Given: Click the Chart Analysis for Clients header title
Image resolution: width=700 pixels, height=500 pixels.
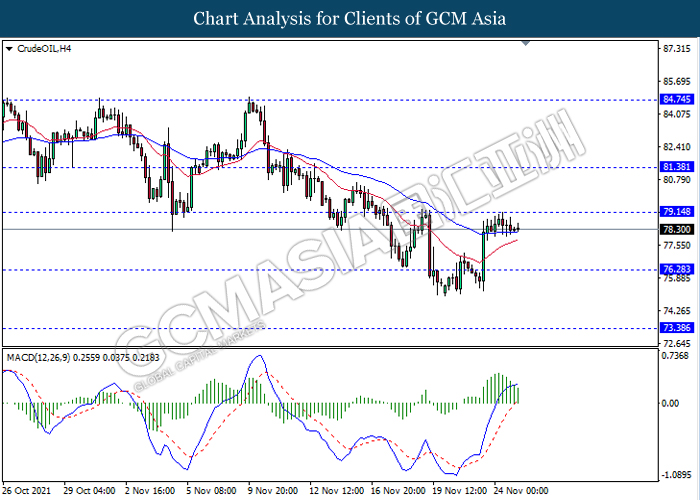Looking at the screenshot, I should tap(350, 19).
